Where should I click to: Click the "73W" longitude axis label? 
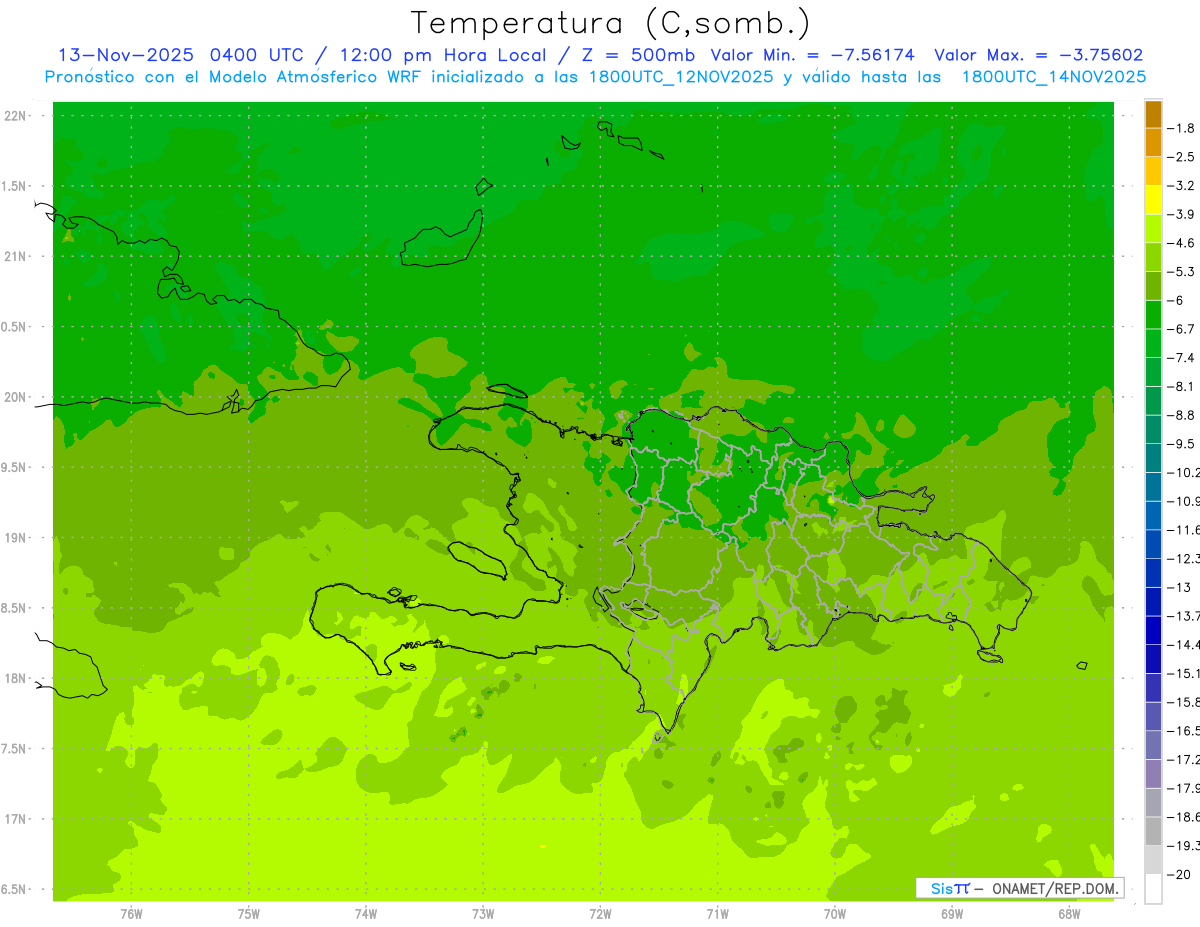[x=483, y=914]
